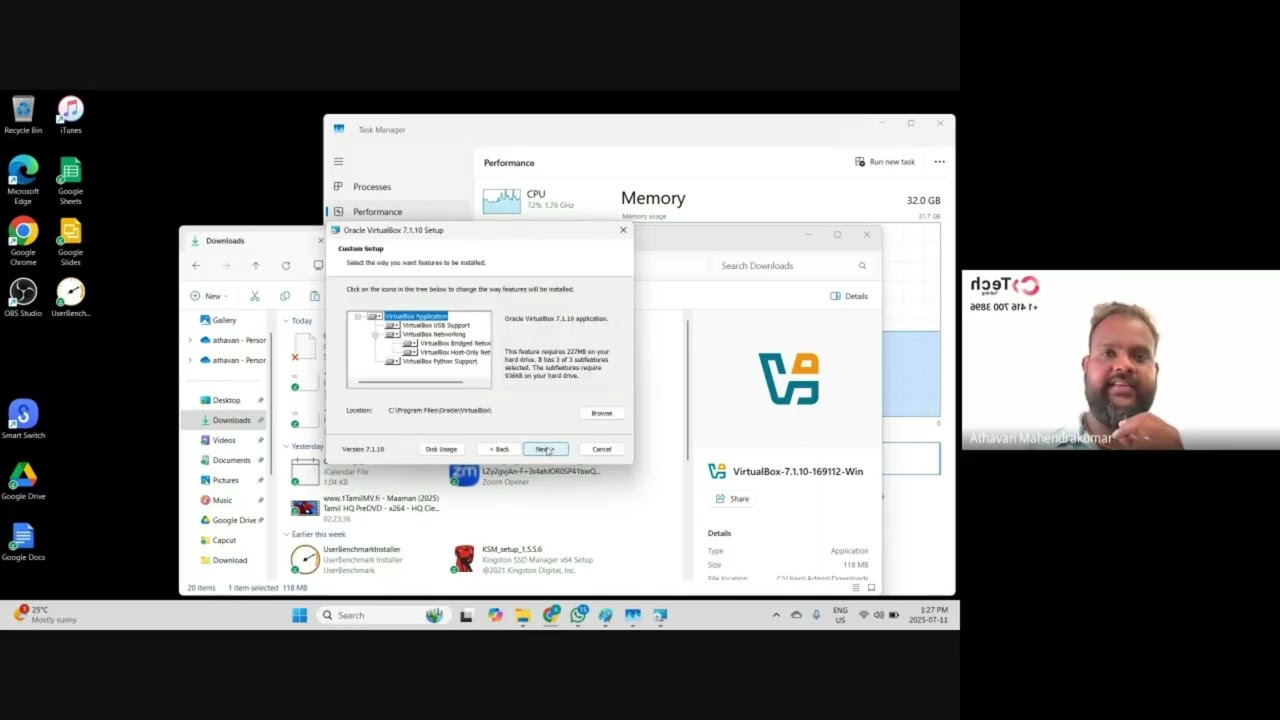Open the Google Docs desktop shortcut

point(23,541)
